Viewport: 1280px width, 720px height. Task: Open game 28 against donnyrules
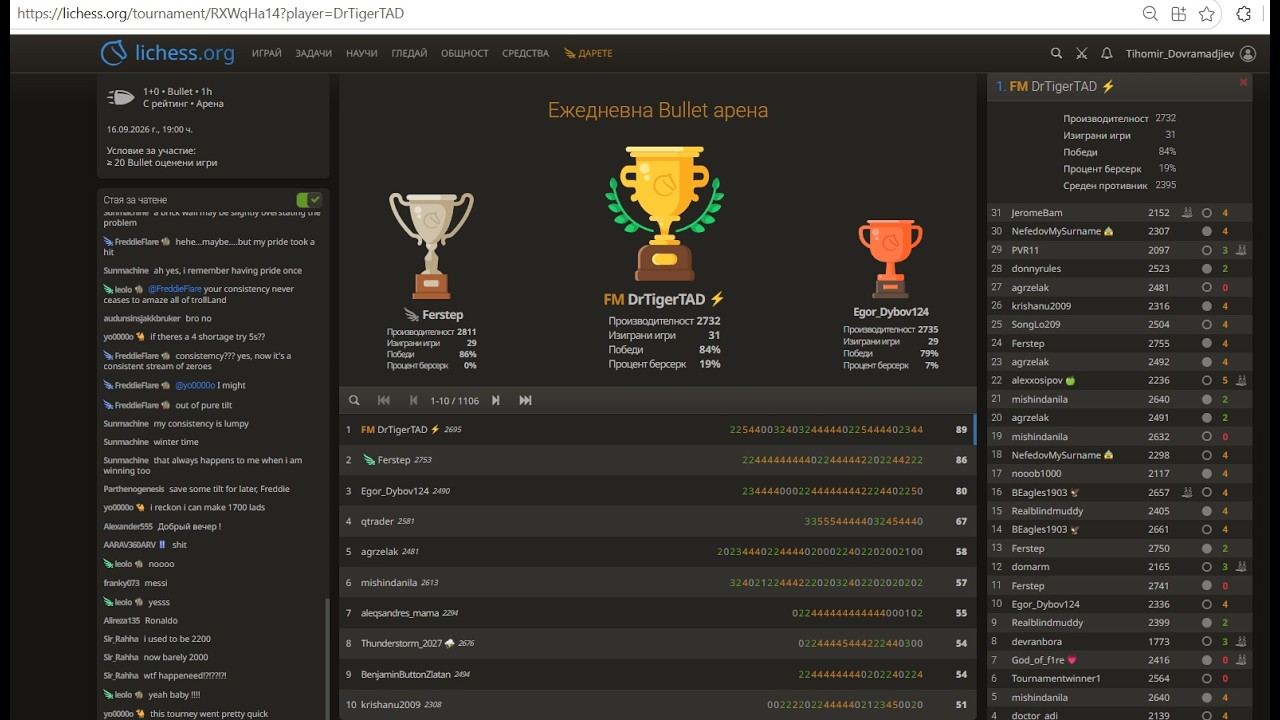pyautogui.click(x=1119, y=269)
